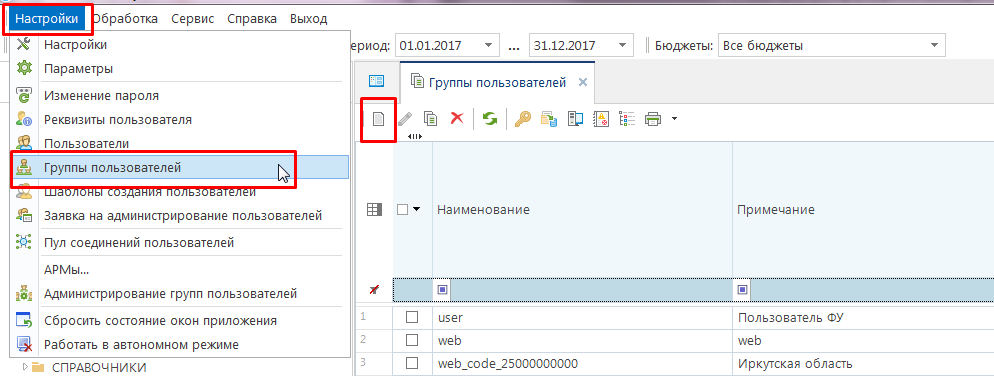This screenshot has height=376, width=994.
Task: Open the Обработка menu
Action: tap(125, 18)
